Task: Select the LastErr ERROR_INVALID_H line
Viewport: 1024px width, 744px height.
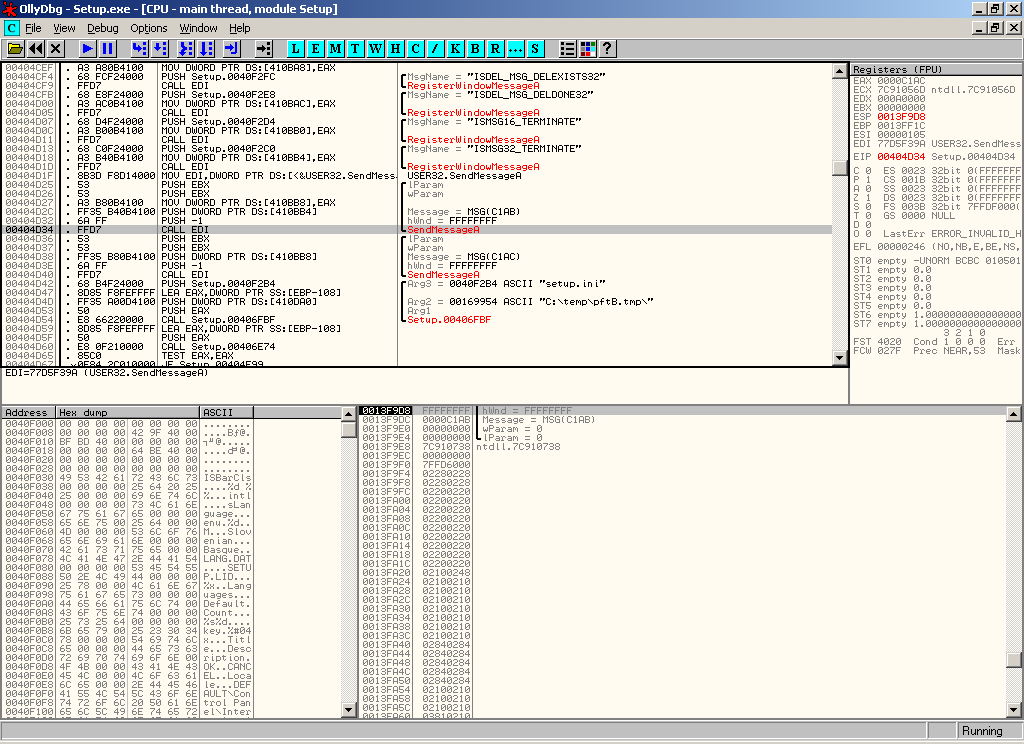Action: click(952, 234)
